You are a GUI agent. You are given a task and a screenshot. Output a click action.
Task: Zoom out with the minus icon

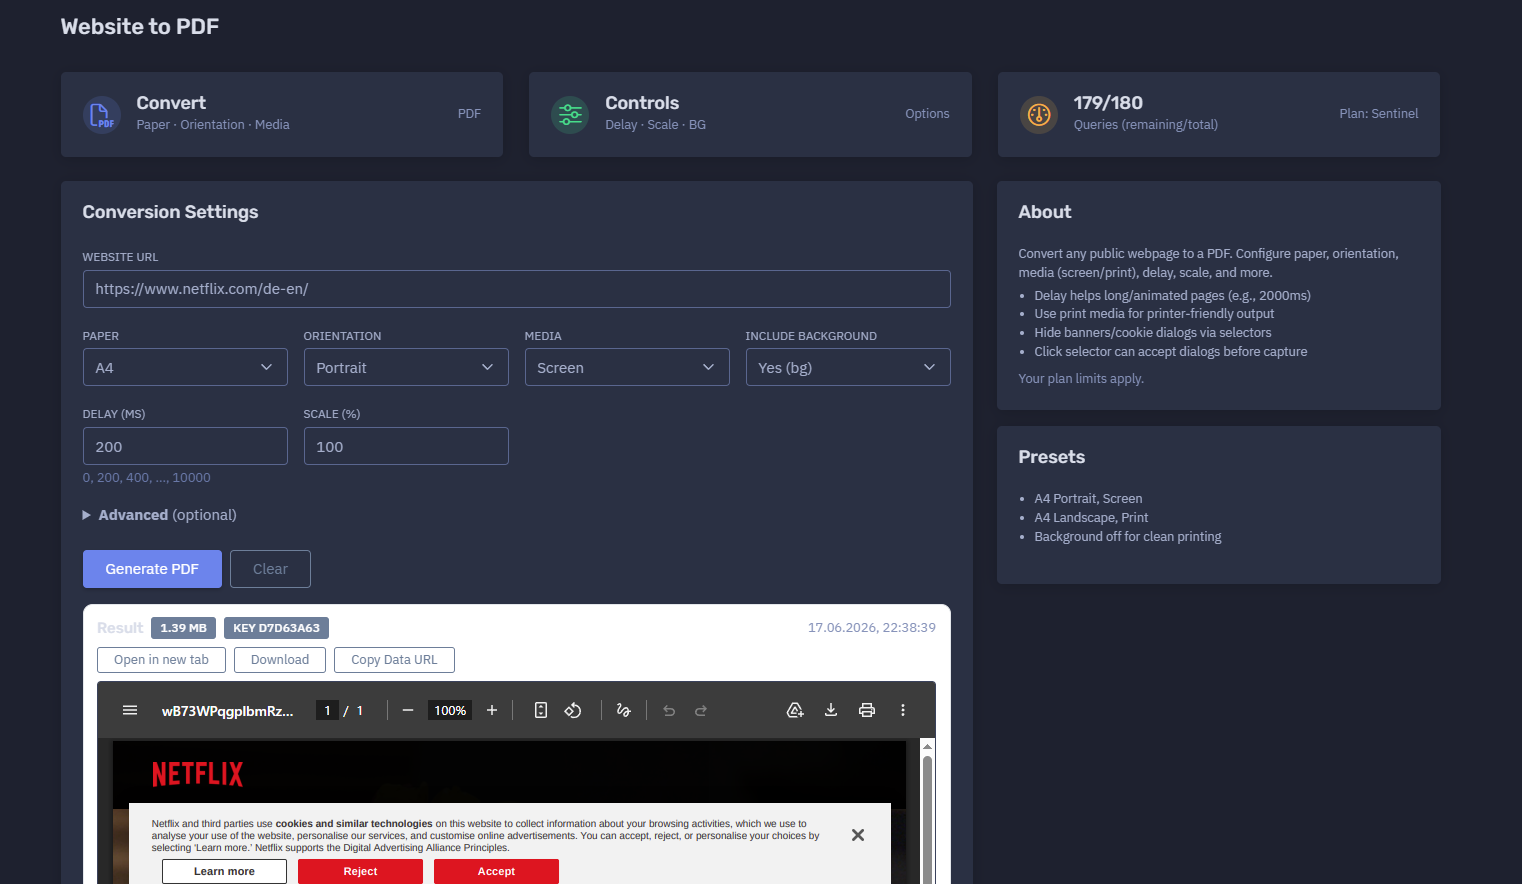(408, 710)
